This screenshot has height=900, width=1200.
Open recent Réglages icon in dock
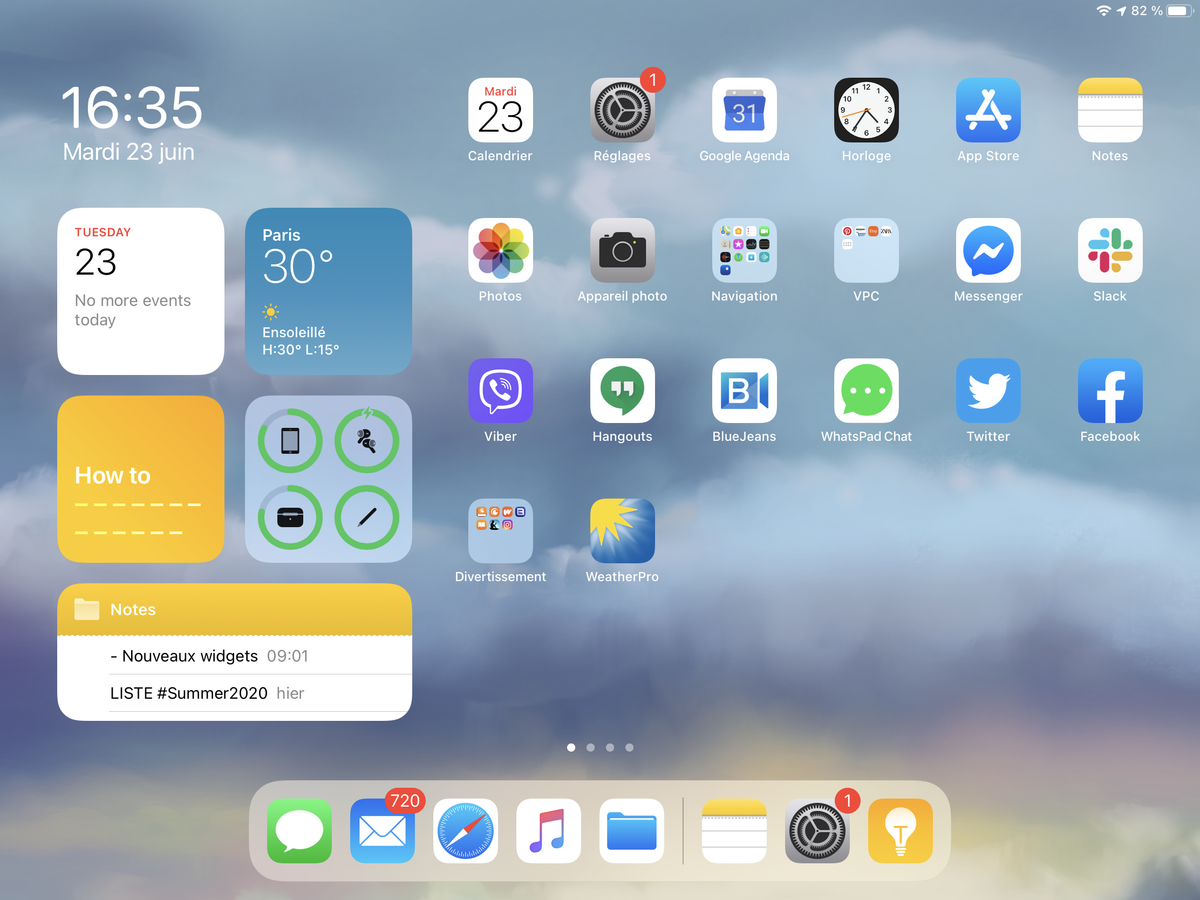pos(817,830)
